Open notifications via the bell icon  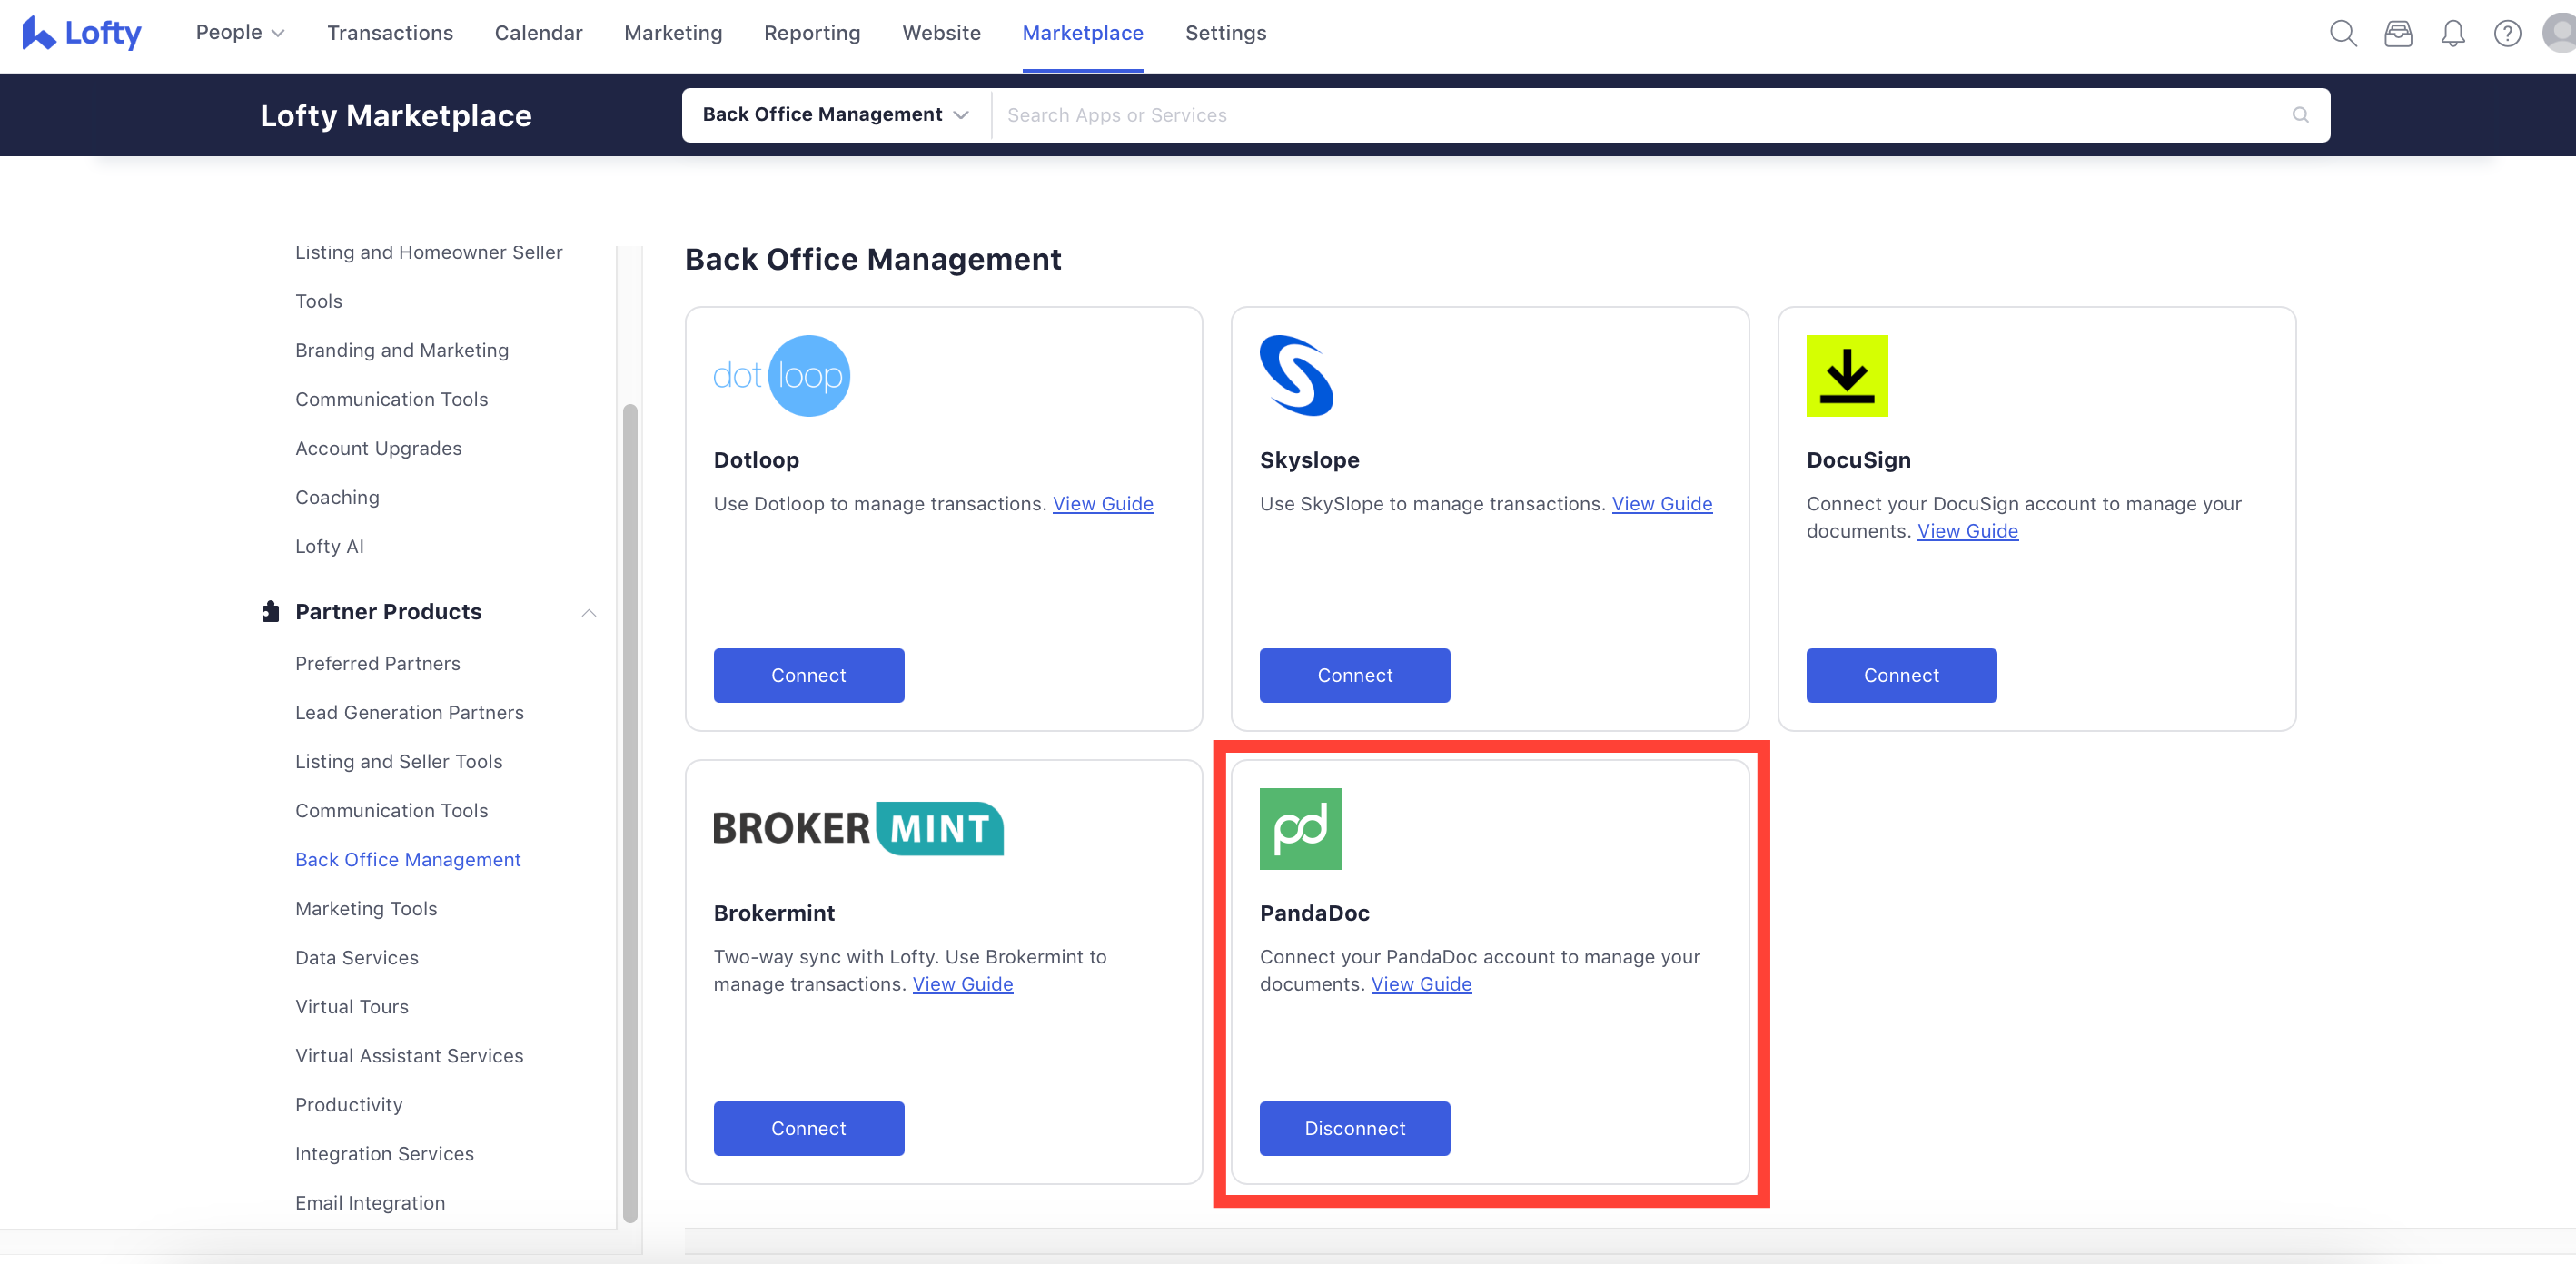point(2454,32)
